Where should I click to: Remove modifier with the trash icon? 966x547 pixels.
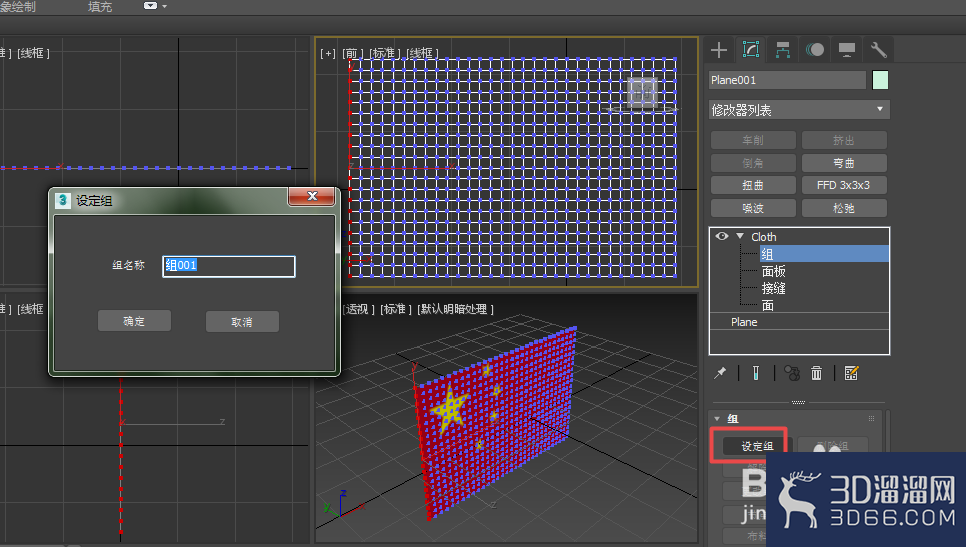pyautogui.click(x=816, y=373)
